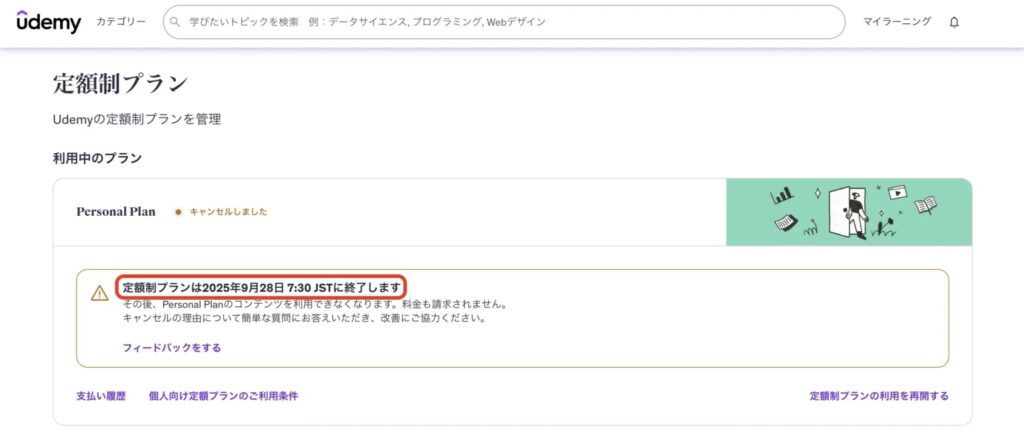This screenshot has height=447, width=1024.
Task: Open the フィードバックをする link
Action: 171,348
